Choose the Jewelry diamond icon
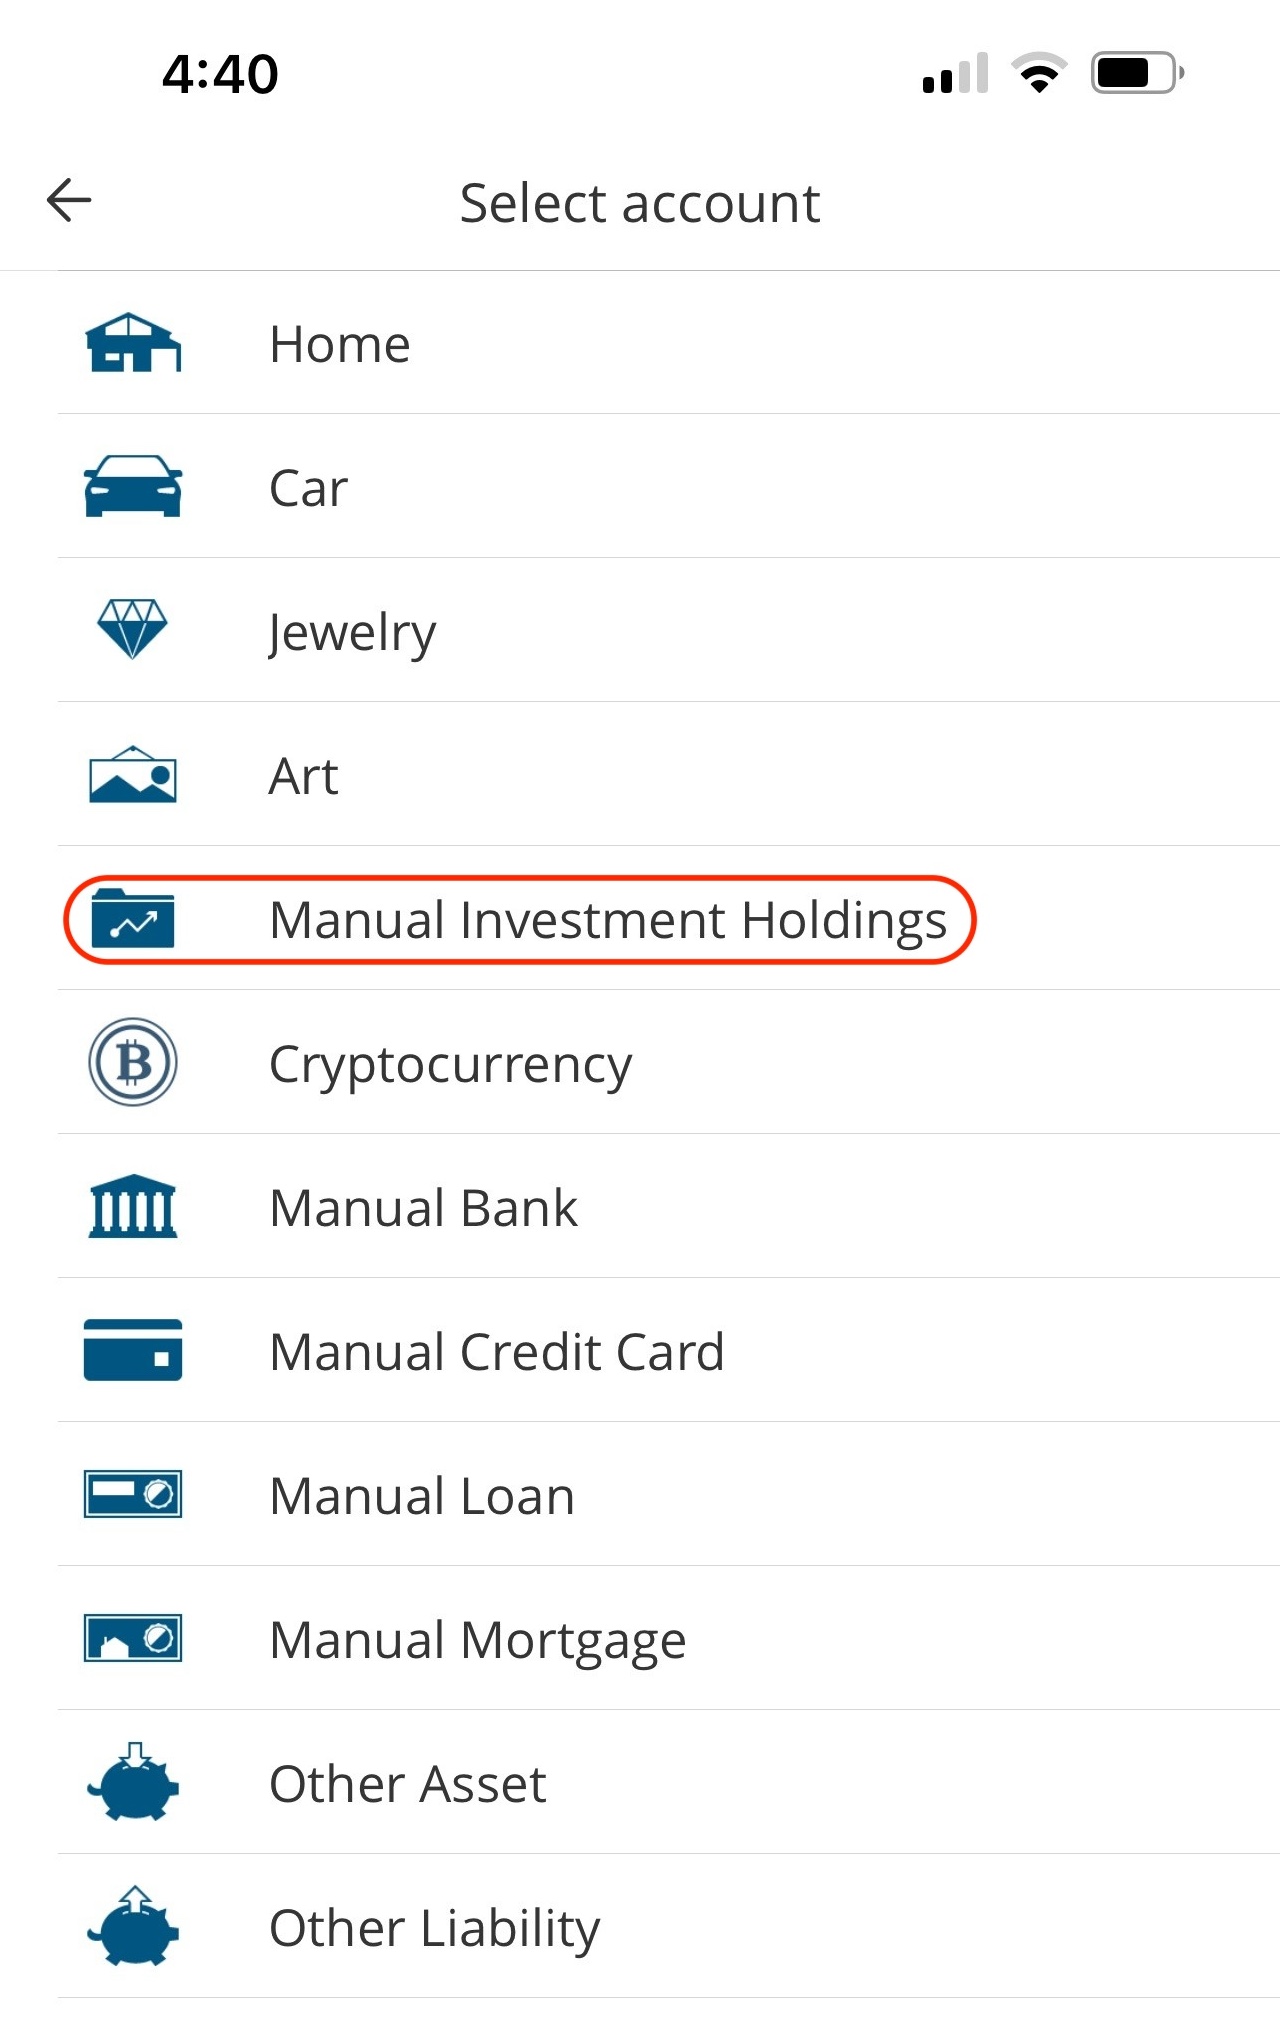The width and height of the screenshot is (1280, 2038). tap(132, 629)
